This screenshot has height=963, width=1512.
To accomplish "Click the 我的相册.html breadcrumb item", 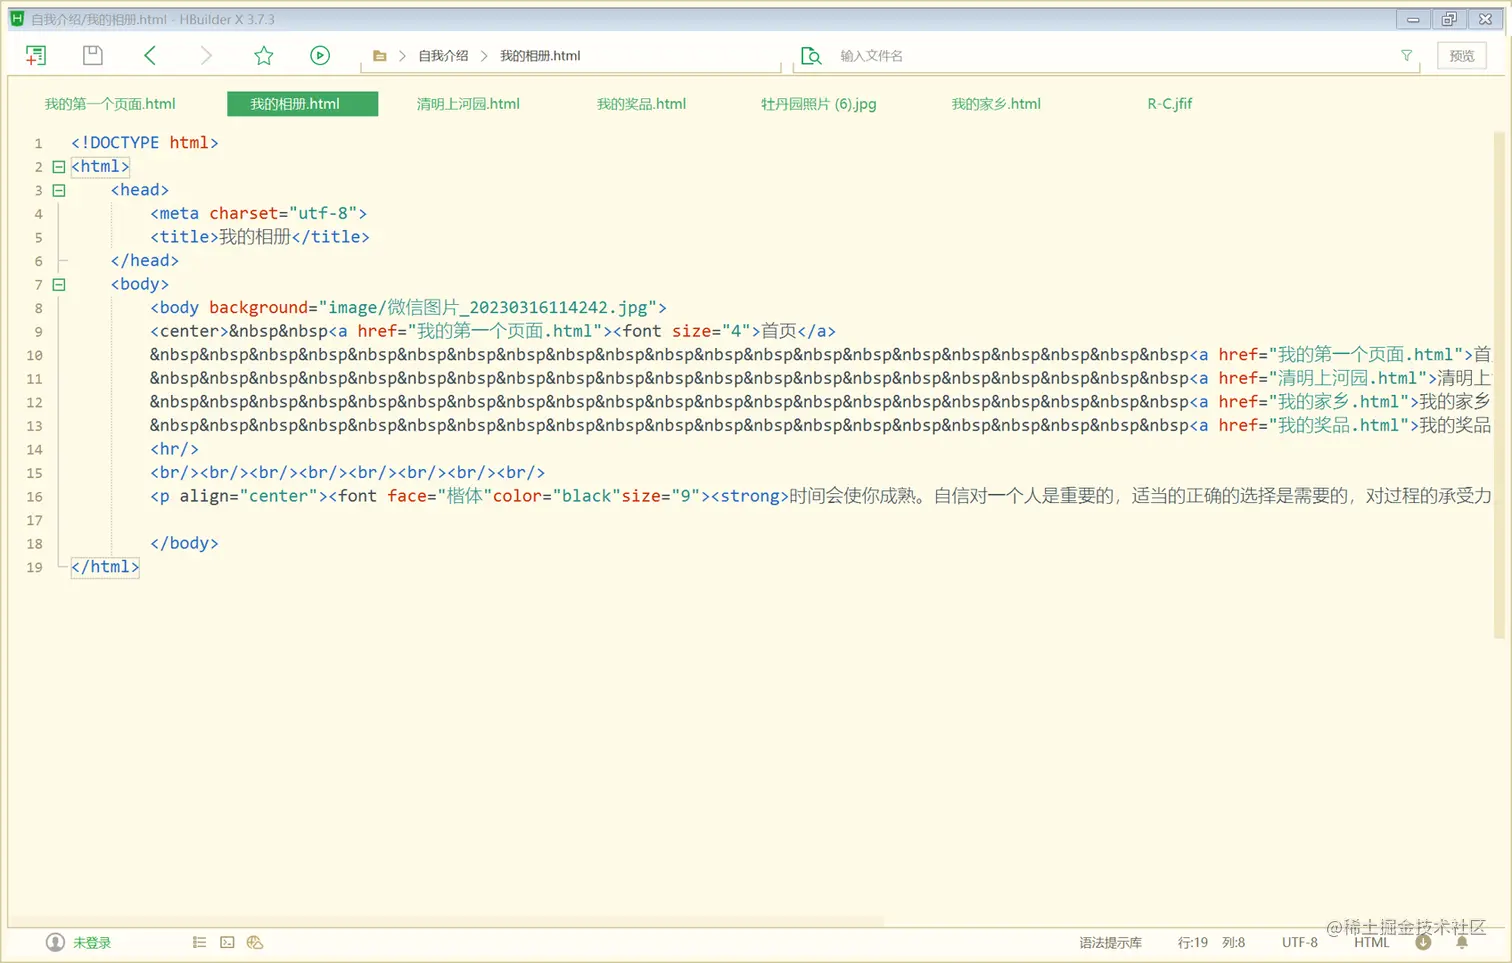I will pyautogui.click(x=540, y=56).
